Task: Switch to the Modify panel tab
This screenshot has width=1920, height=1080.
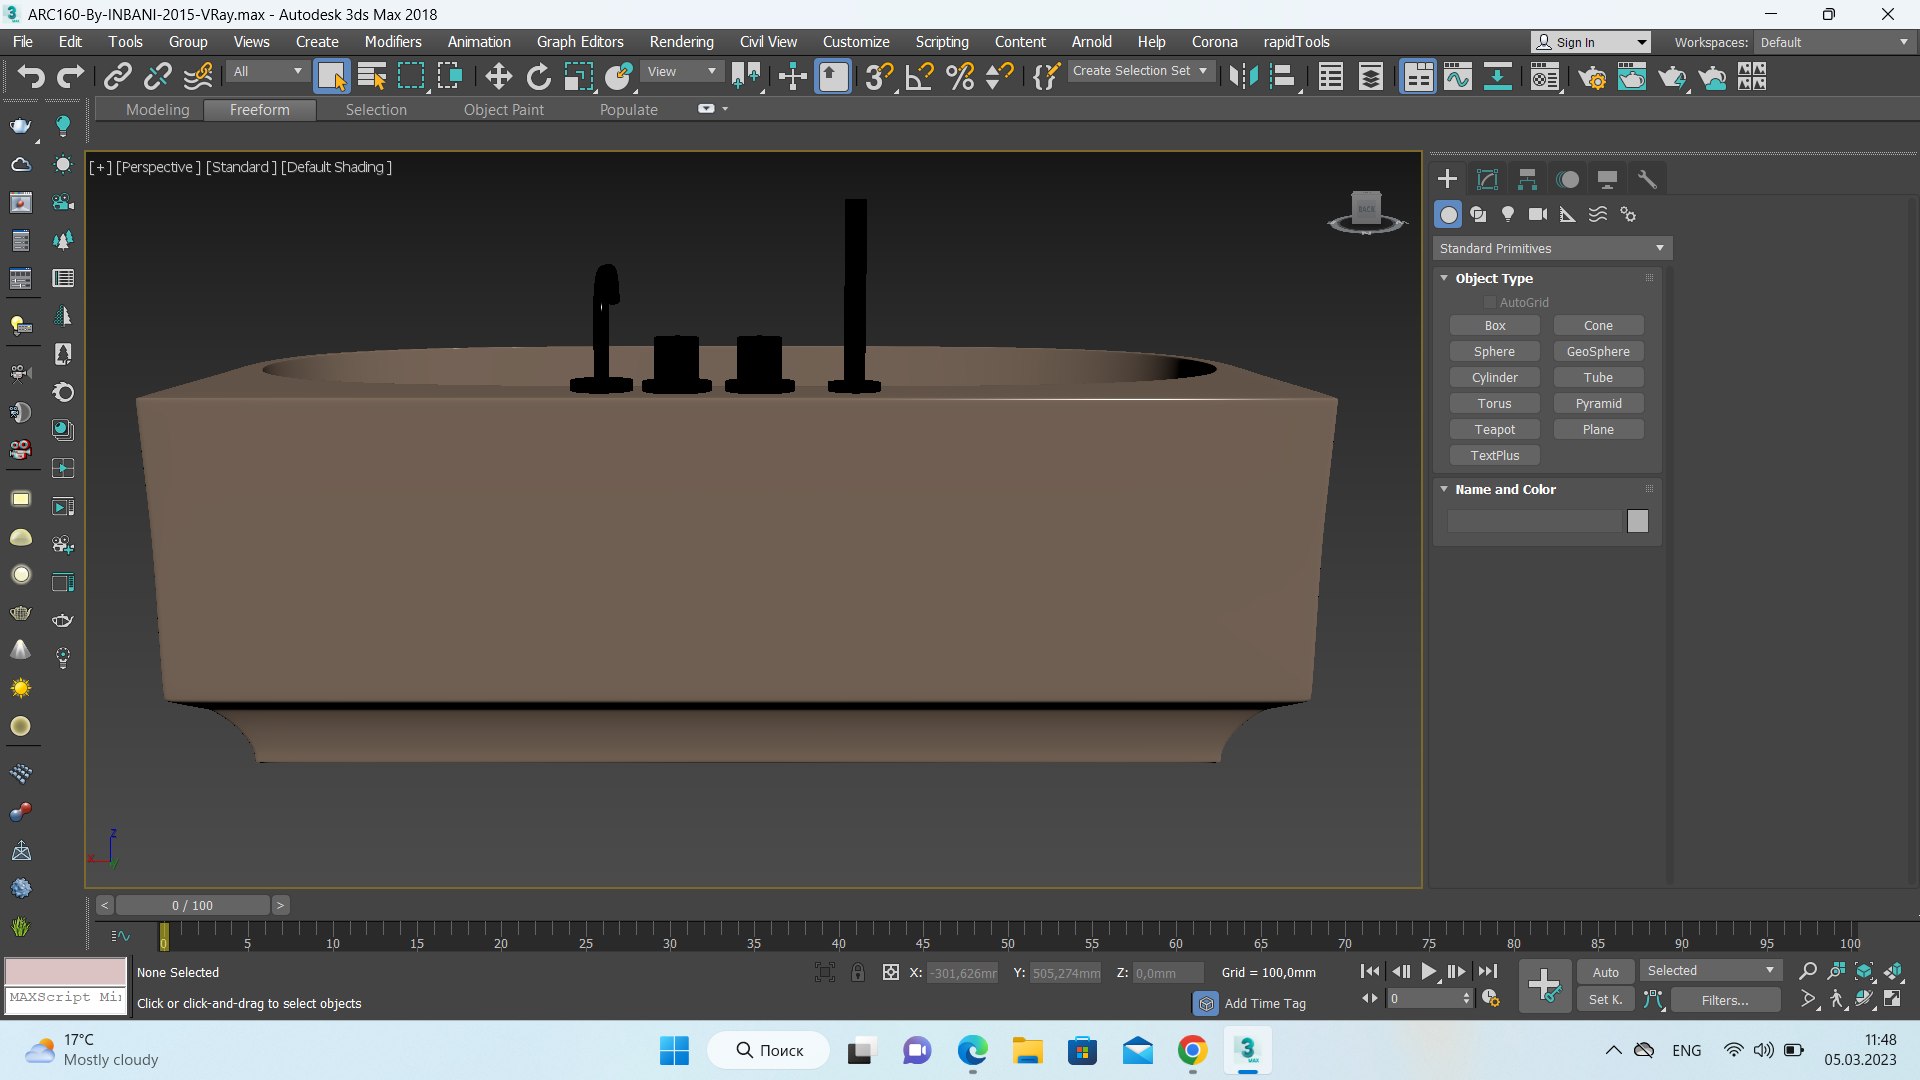Action: click(1487, 179)
